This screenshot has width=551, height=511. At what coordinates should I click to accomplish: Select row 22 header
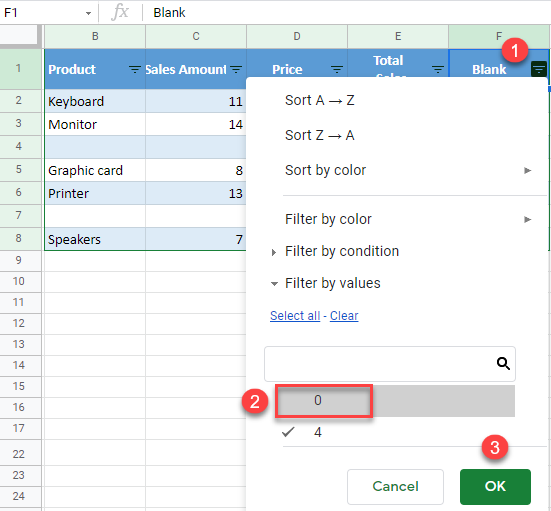[20, 454]
